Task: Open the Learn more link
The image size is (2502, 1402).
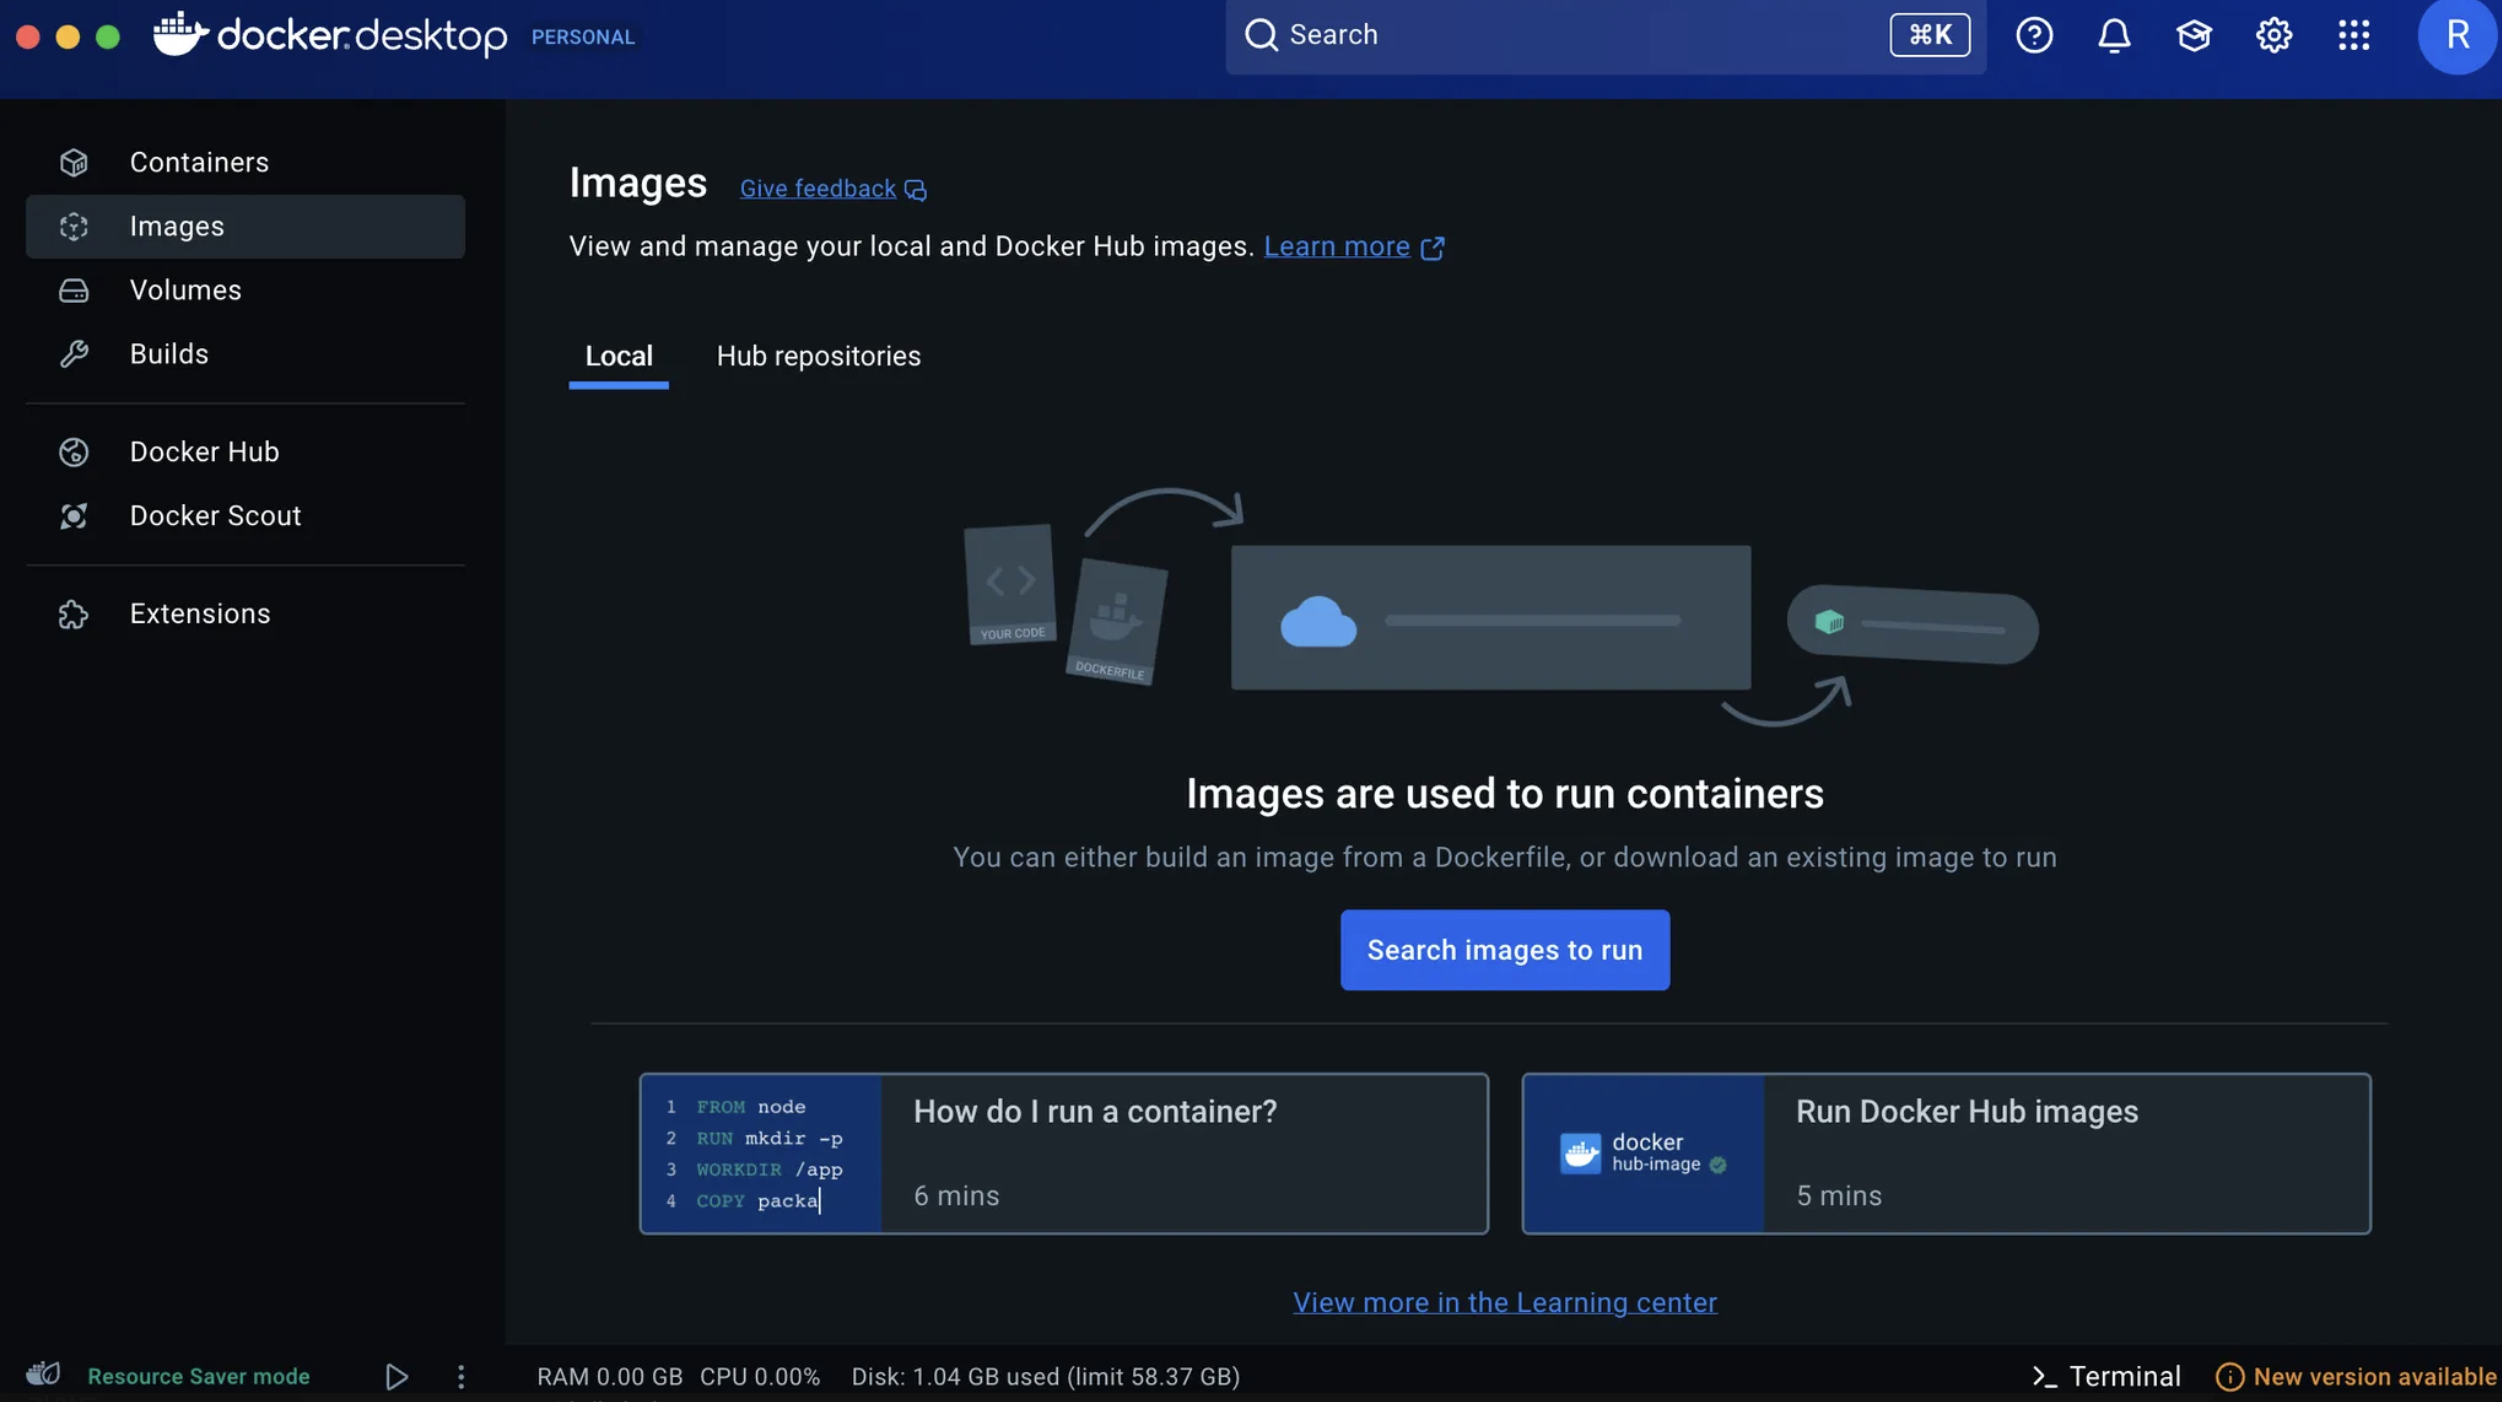Action: point(1336,246)
